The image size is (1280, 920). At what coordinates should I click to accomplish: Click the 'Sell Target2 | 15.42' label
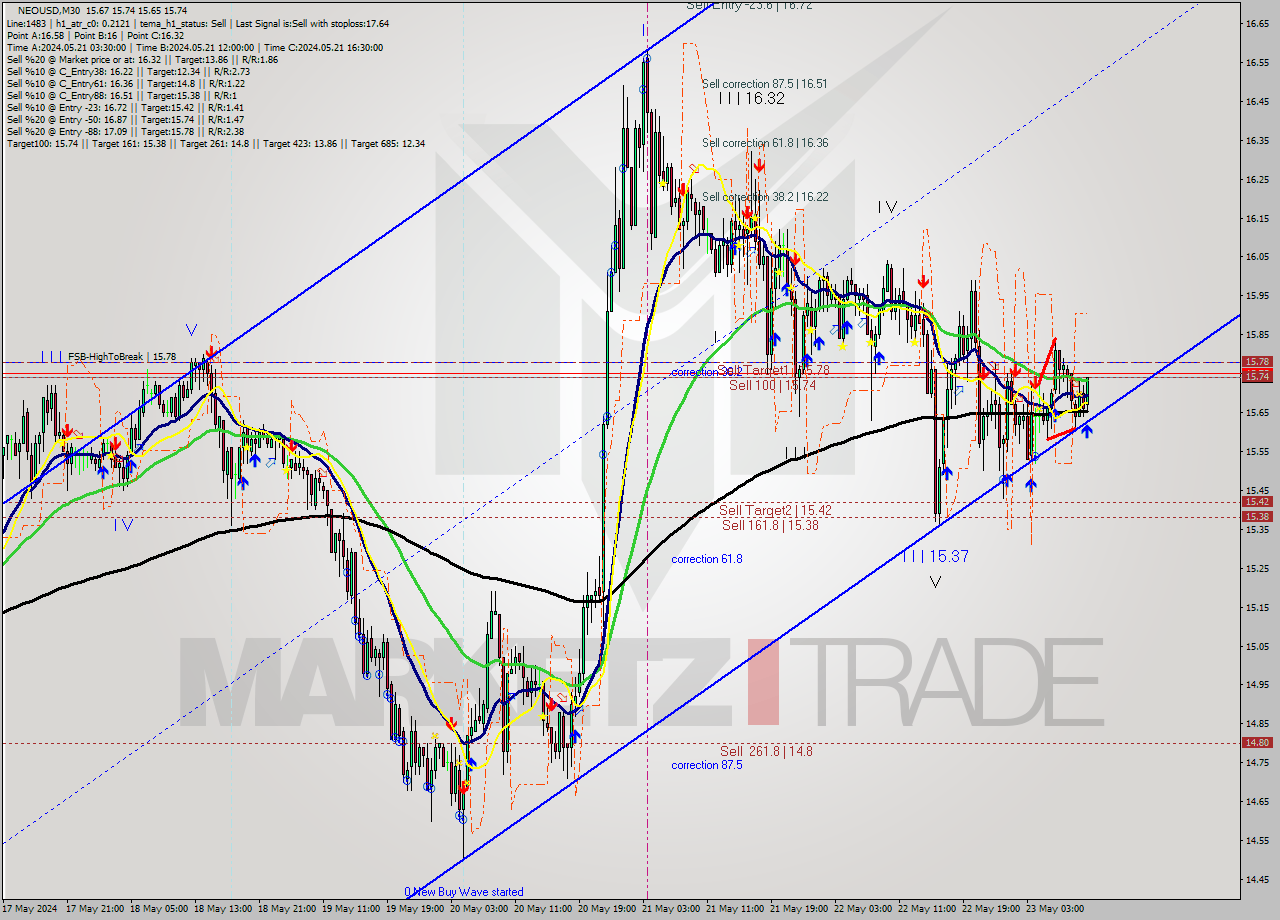pos(775,510)
